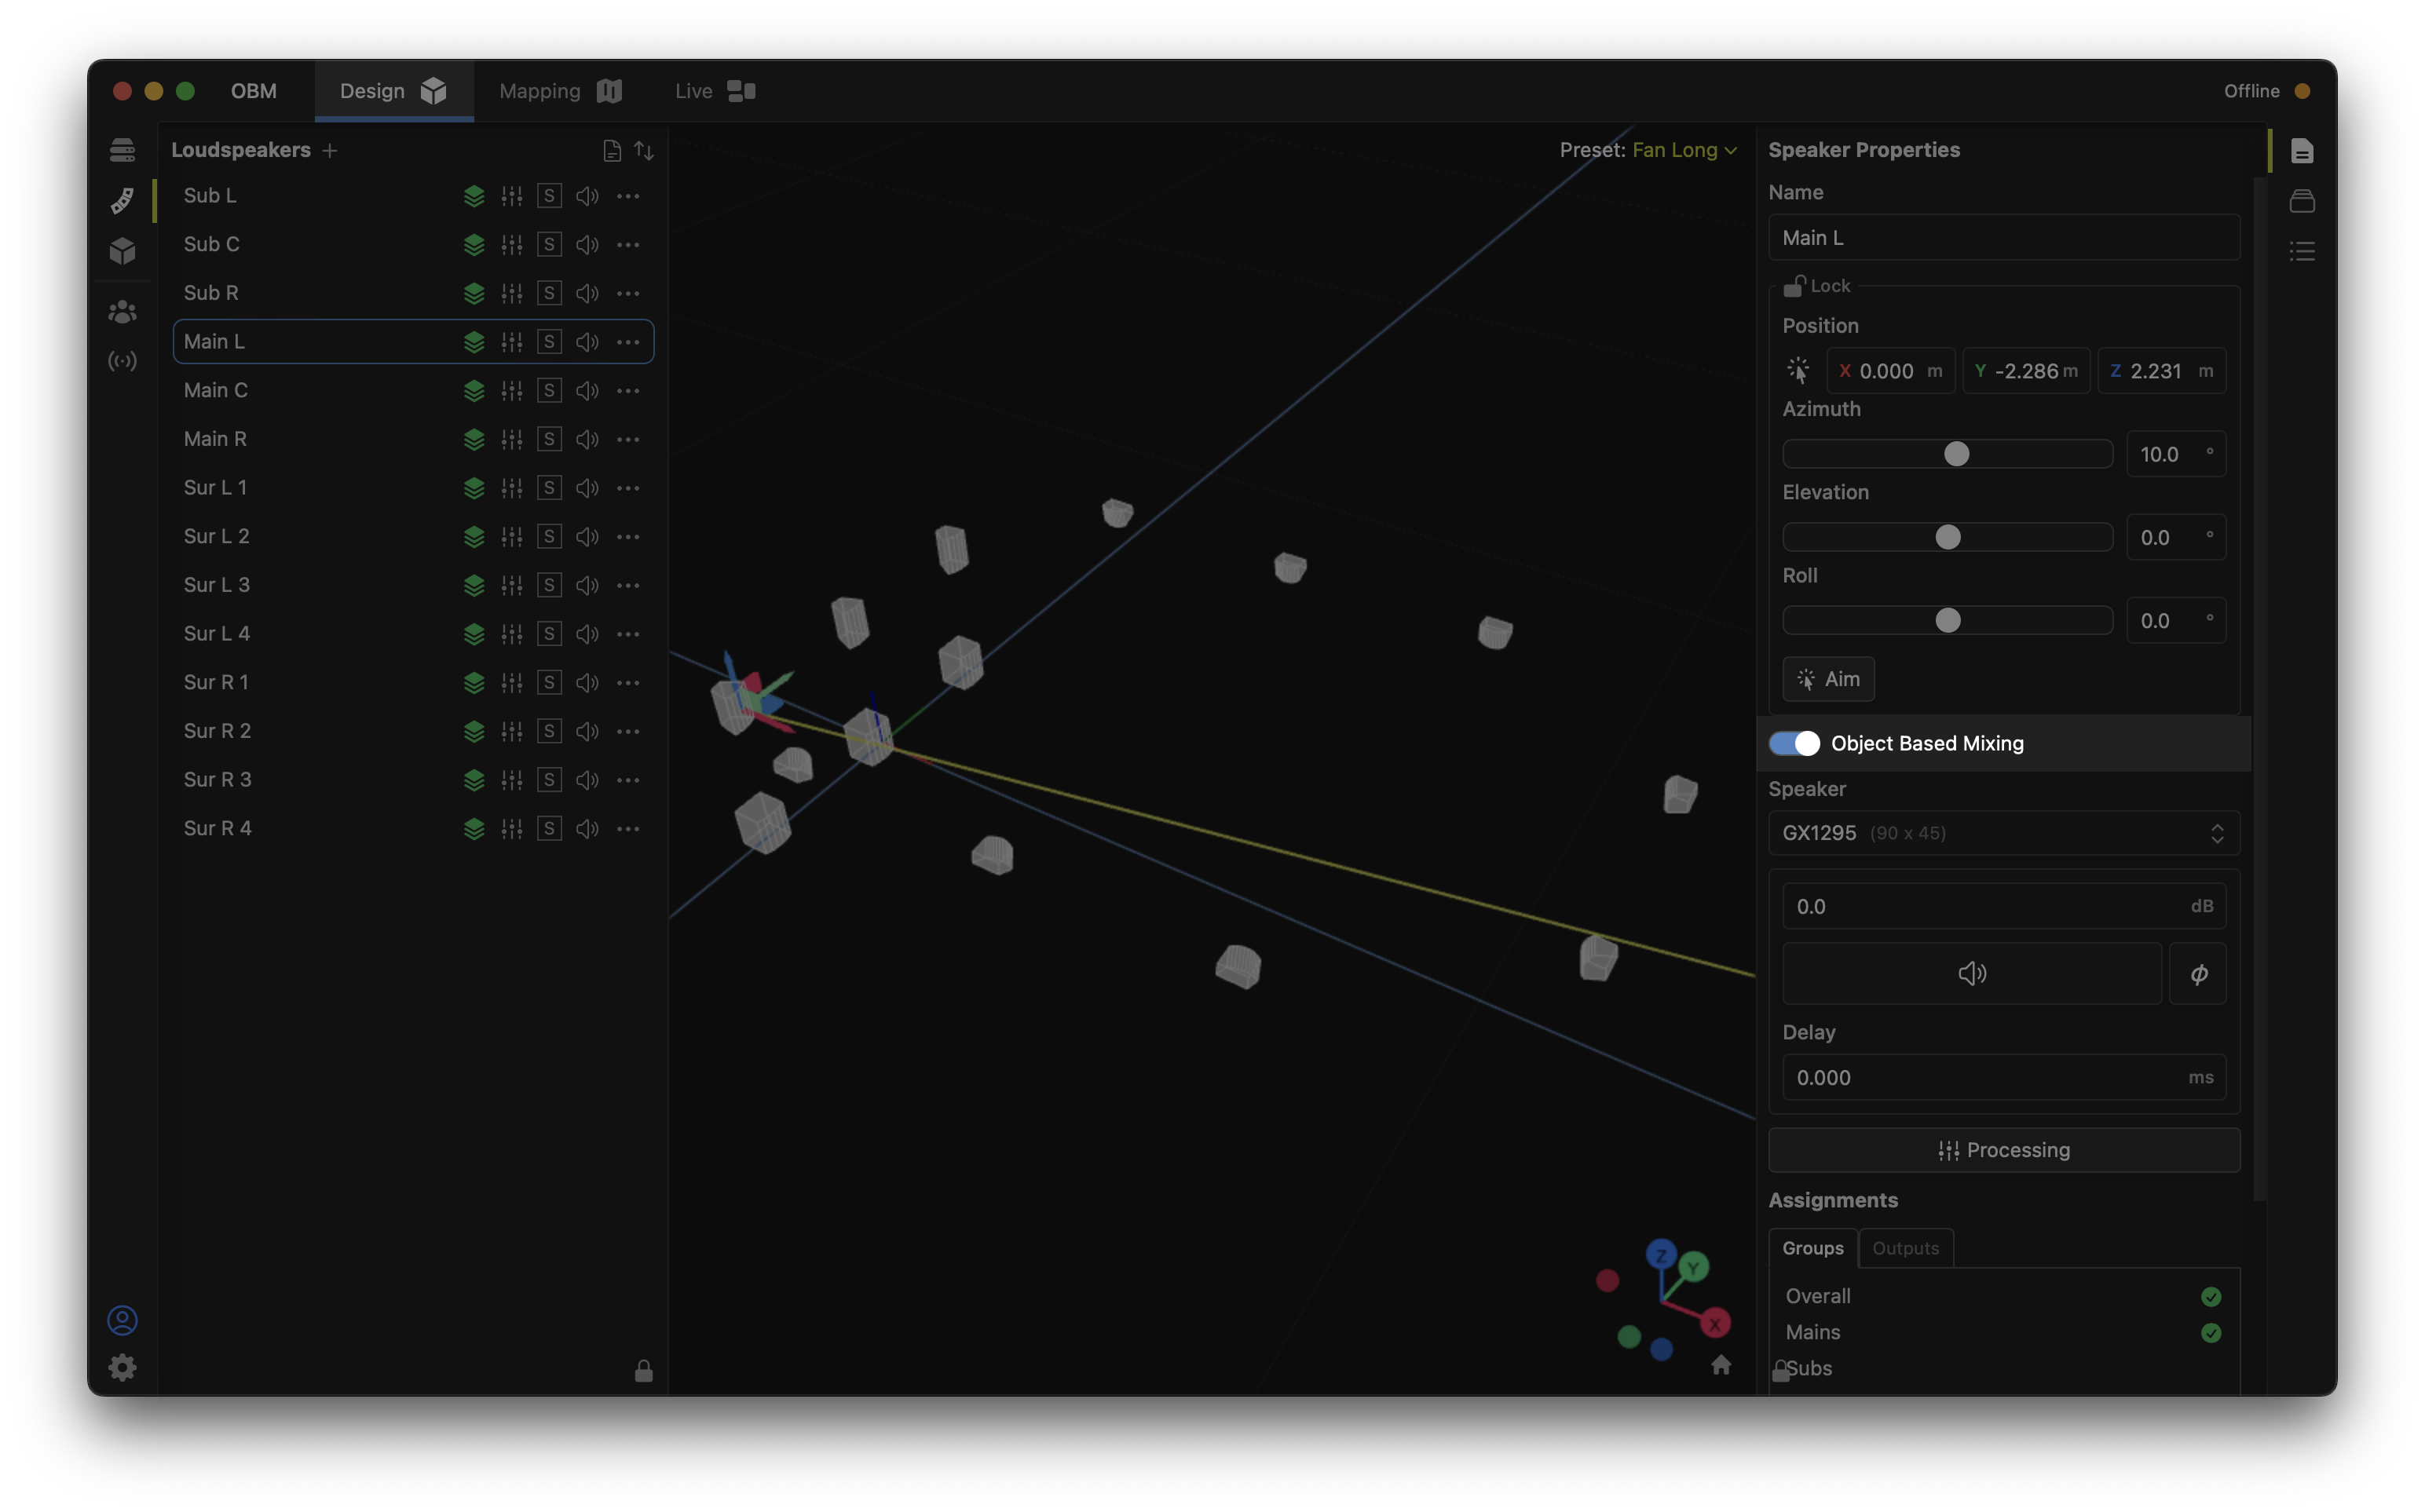Click the Aim button
Viewport: 2425px width, 1512px height.
coord(1828,679)
